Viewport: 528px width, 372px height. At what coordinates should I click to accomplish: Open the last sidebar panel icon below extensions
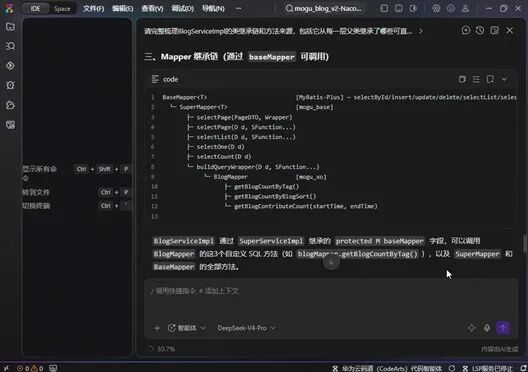click(10, 125)
